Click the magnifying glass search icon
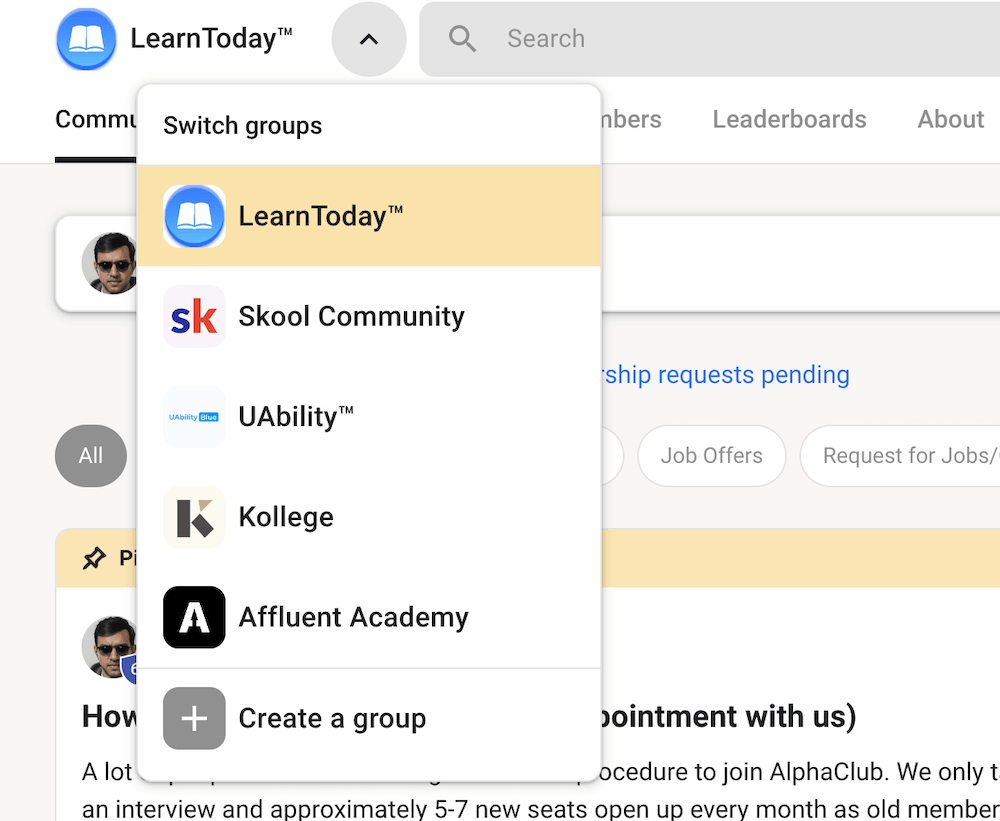The image size is (1000, 821). (462, 39)
